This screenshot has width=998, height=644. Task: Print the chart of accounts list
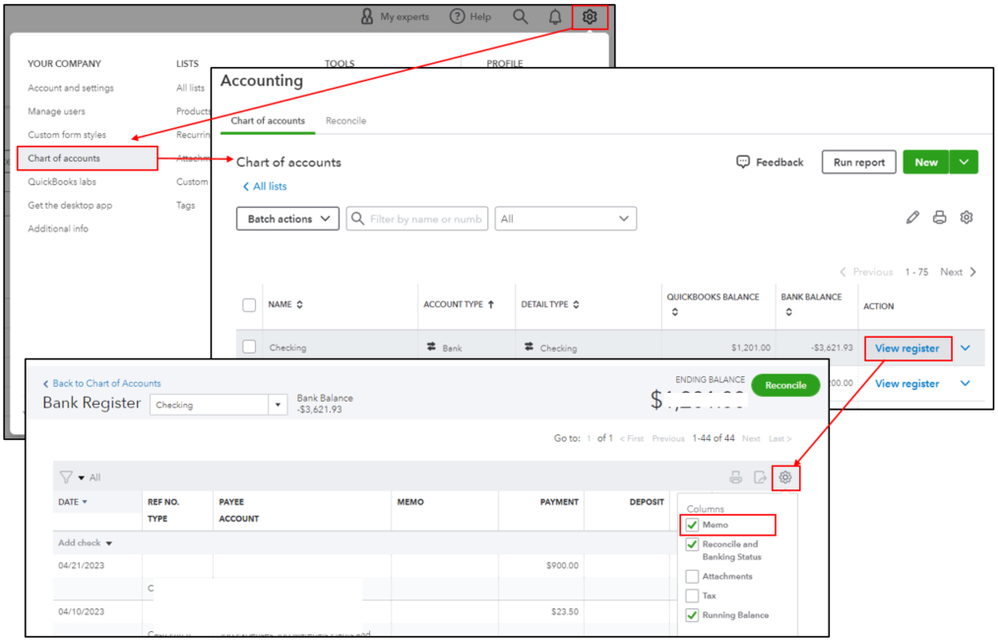point(939,218)
